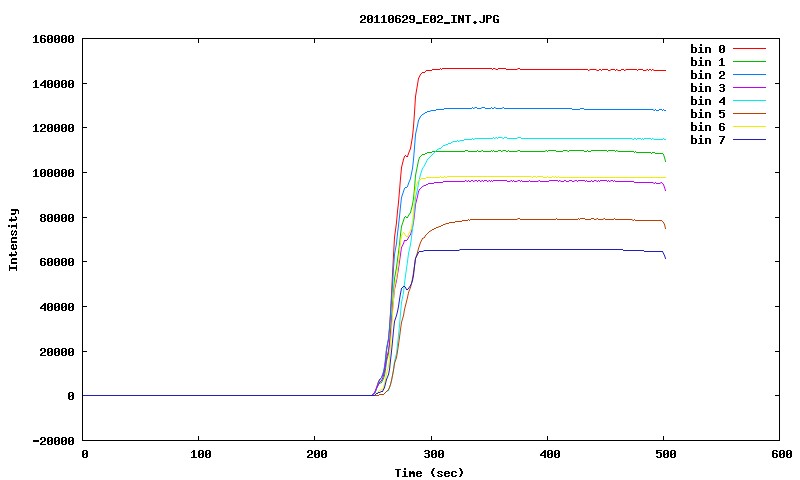This screenshot has height=480, width=800.
Task: Click the -20000 y-axis tick label
Action: point(53,441)
